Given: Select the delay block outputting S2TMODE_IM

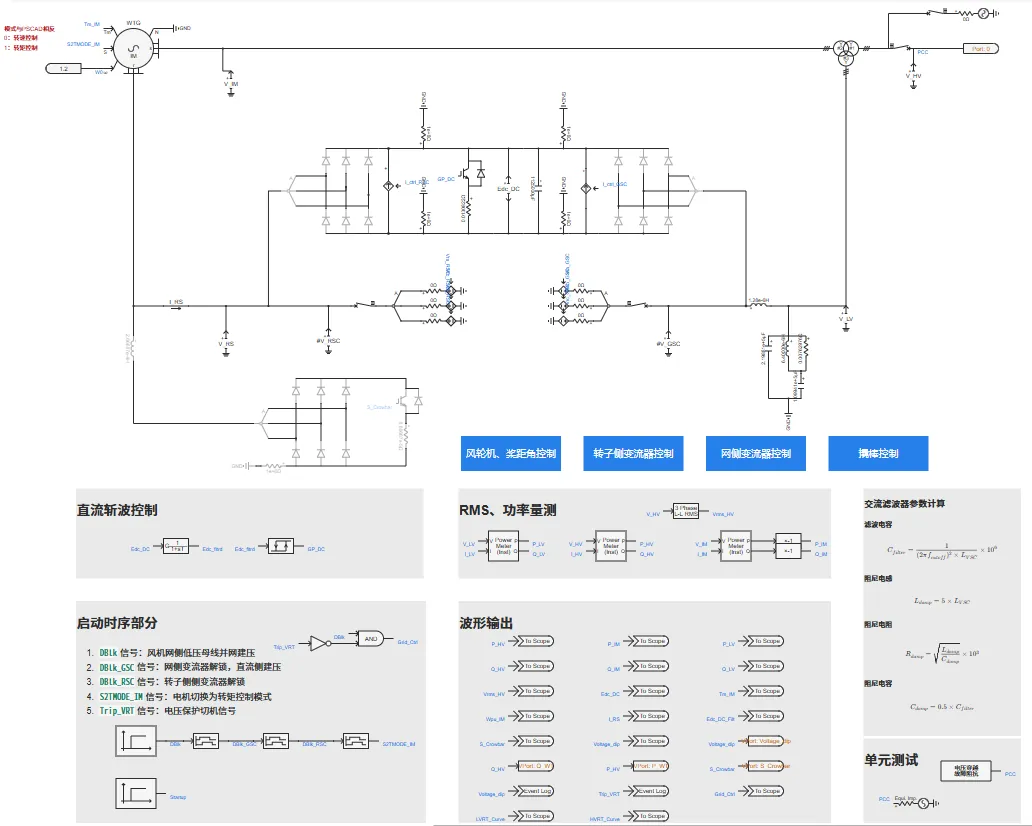Looking at the screenshot, I should (355, 741).
